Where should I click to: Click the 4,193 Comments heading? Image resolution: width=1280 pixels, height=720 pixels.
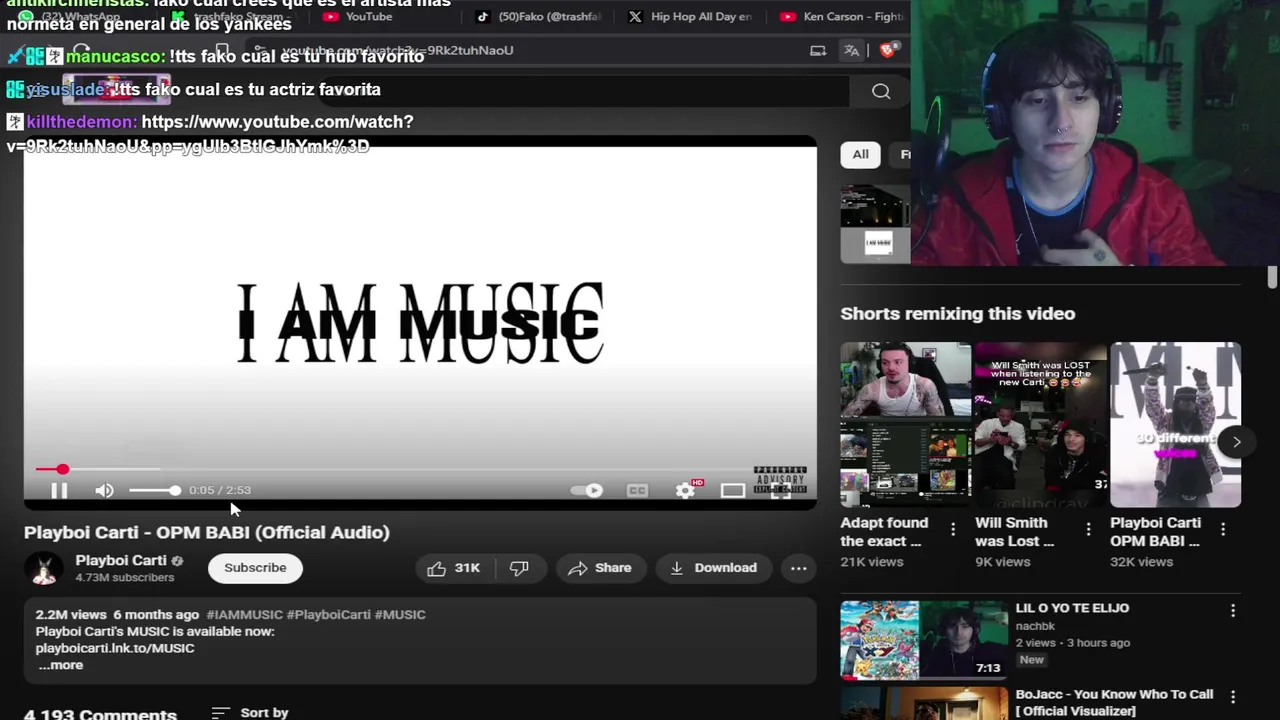pos(100,714)
